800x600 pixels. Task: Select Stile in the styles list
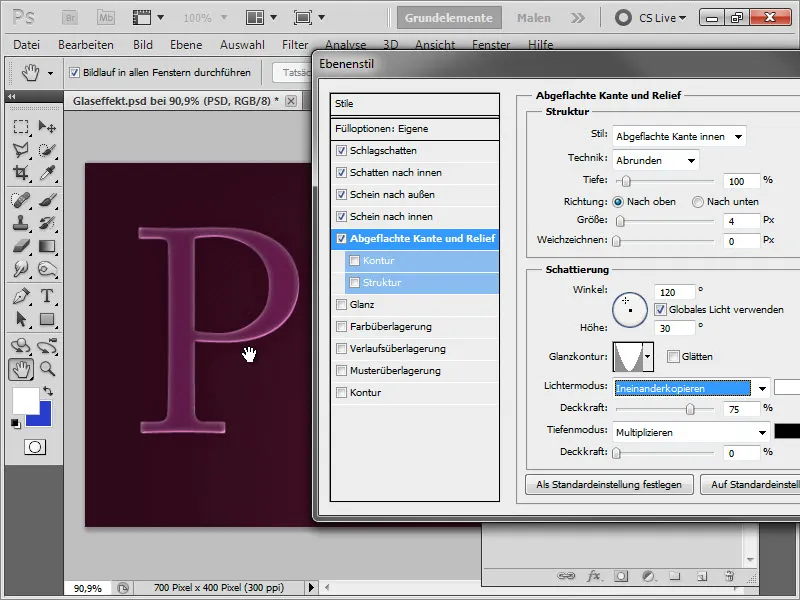click(x=415, y=104)
